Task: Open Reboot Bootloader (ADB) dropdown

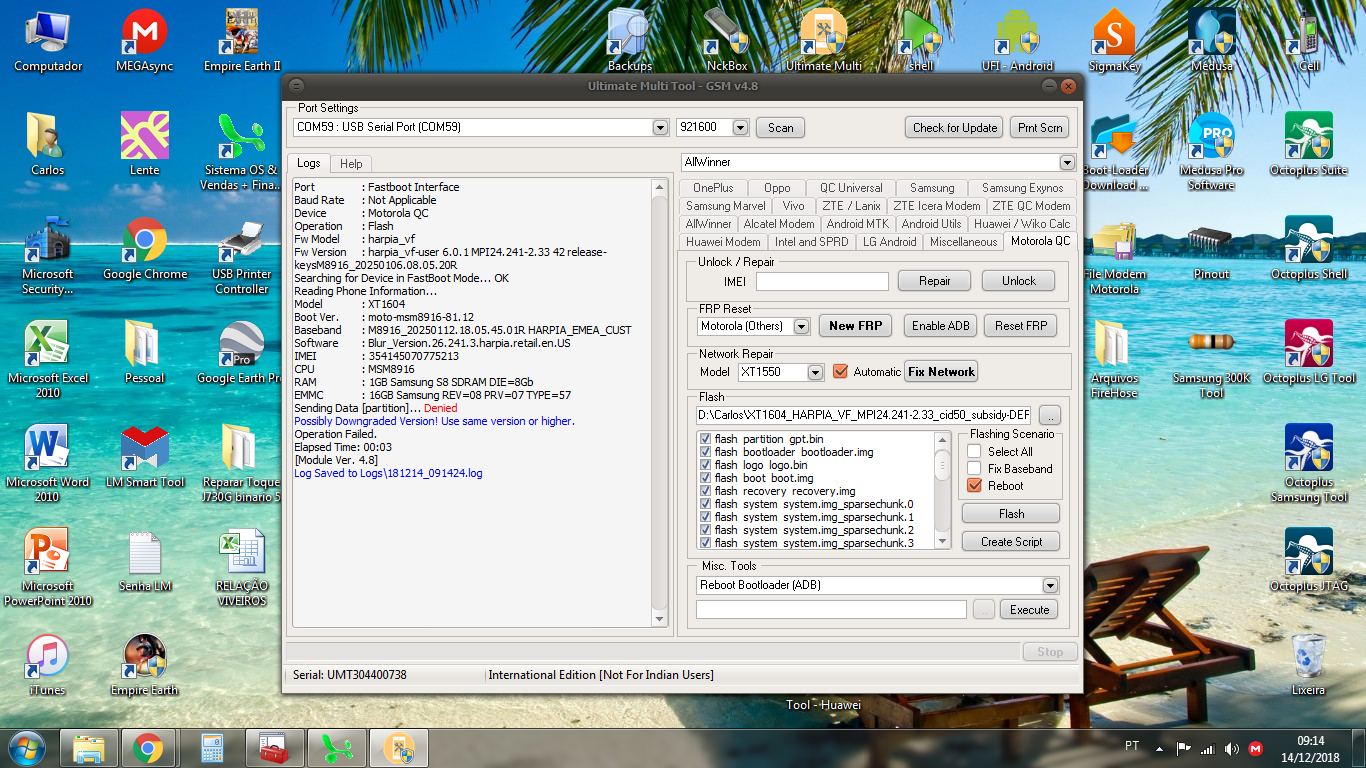Action: (1050, 585)
